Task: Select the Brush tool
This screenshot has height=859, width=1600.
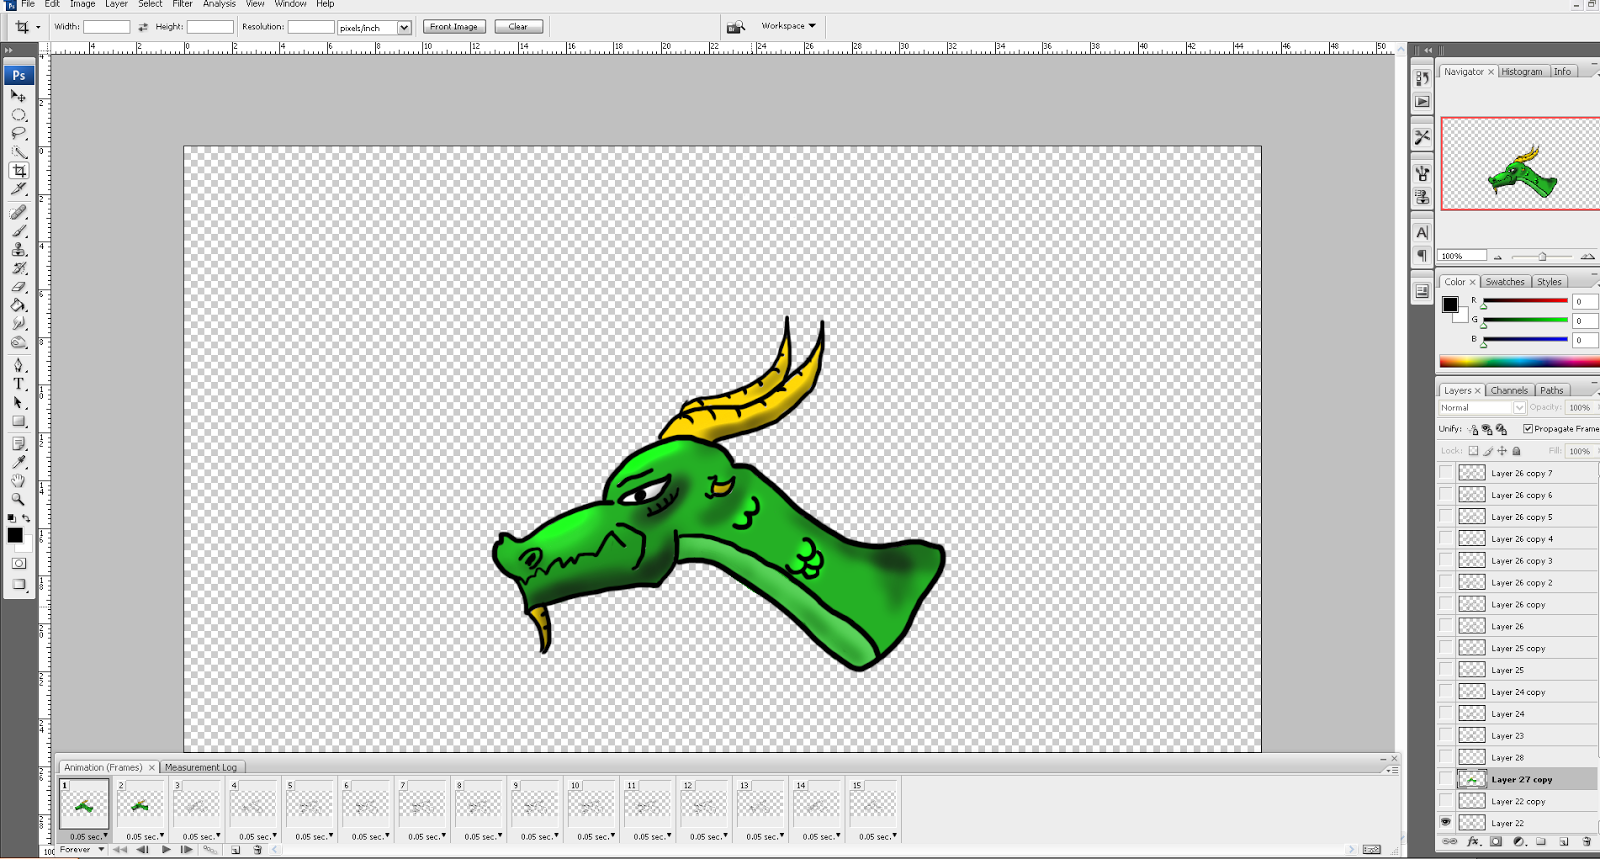Action: [x=18, y=231]
